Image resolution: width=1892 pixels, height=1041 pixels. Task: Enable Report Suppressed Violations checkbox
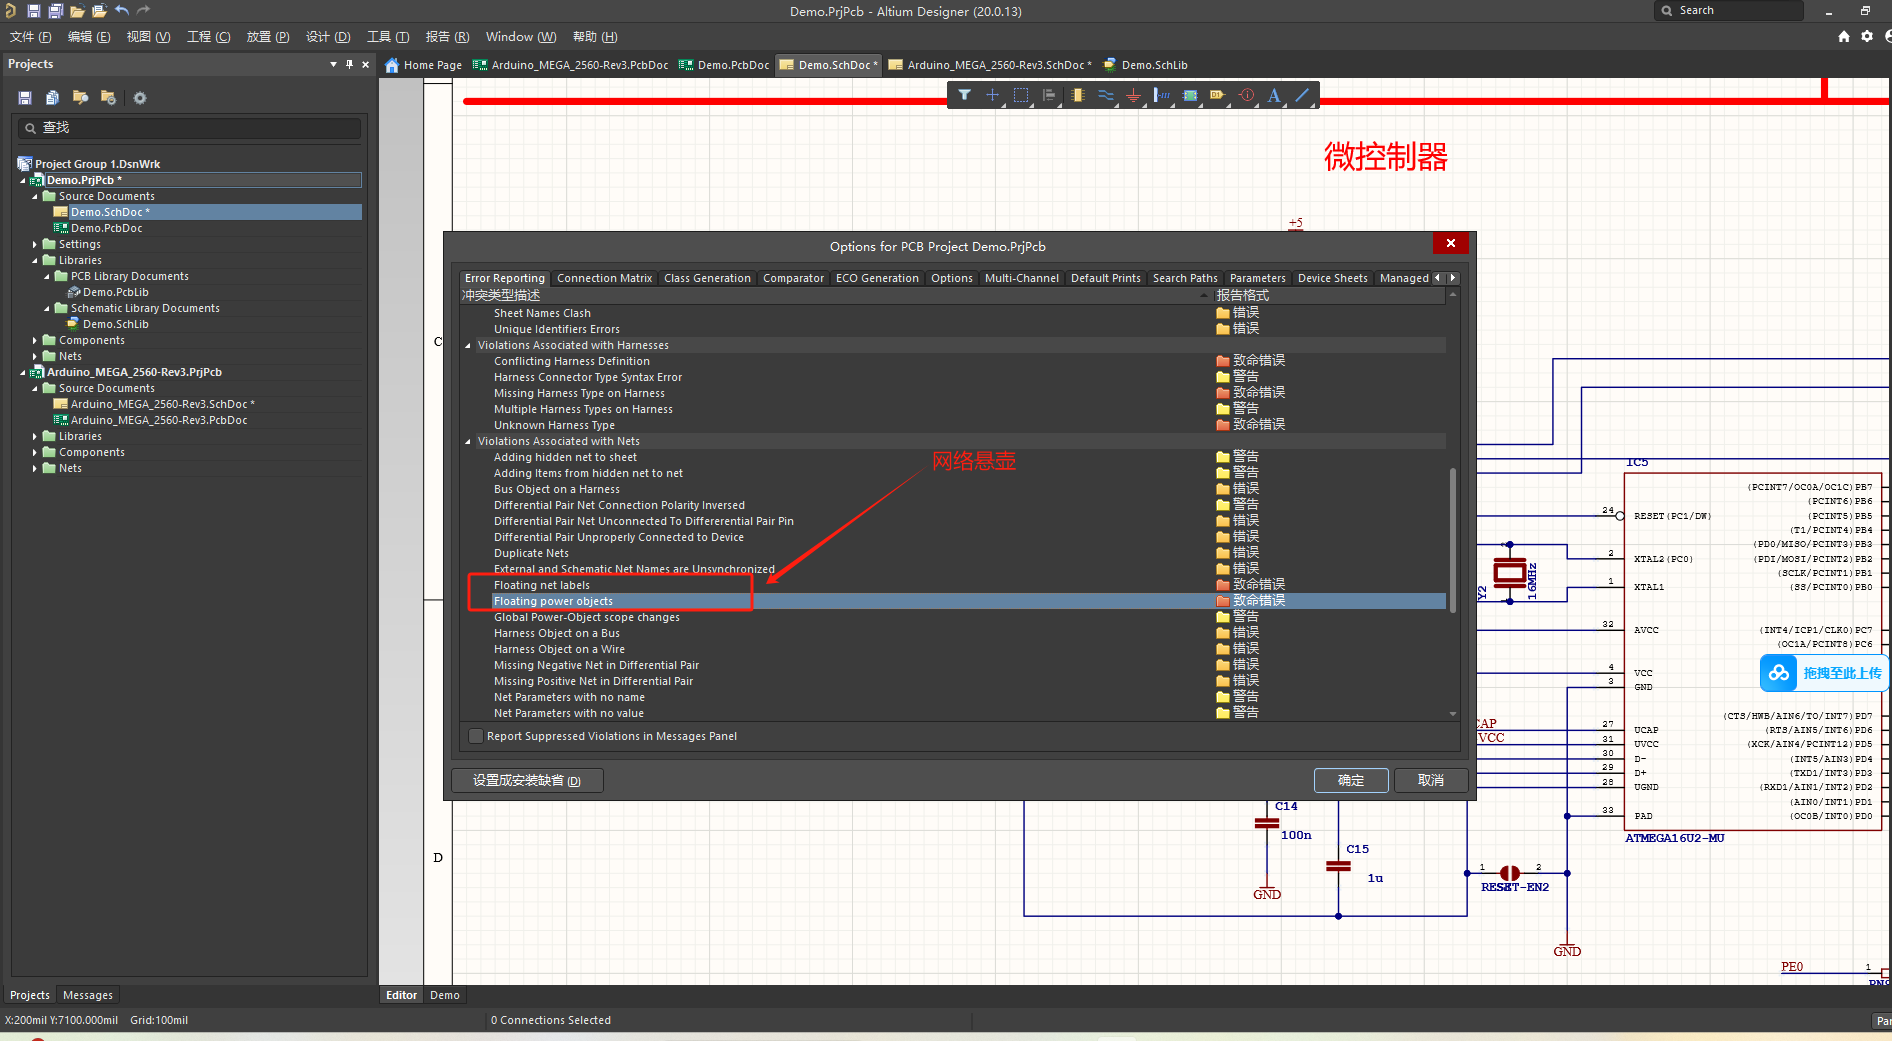point(476,736)
